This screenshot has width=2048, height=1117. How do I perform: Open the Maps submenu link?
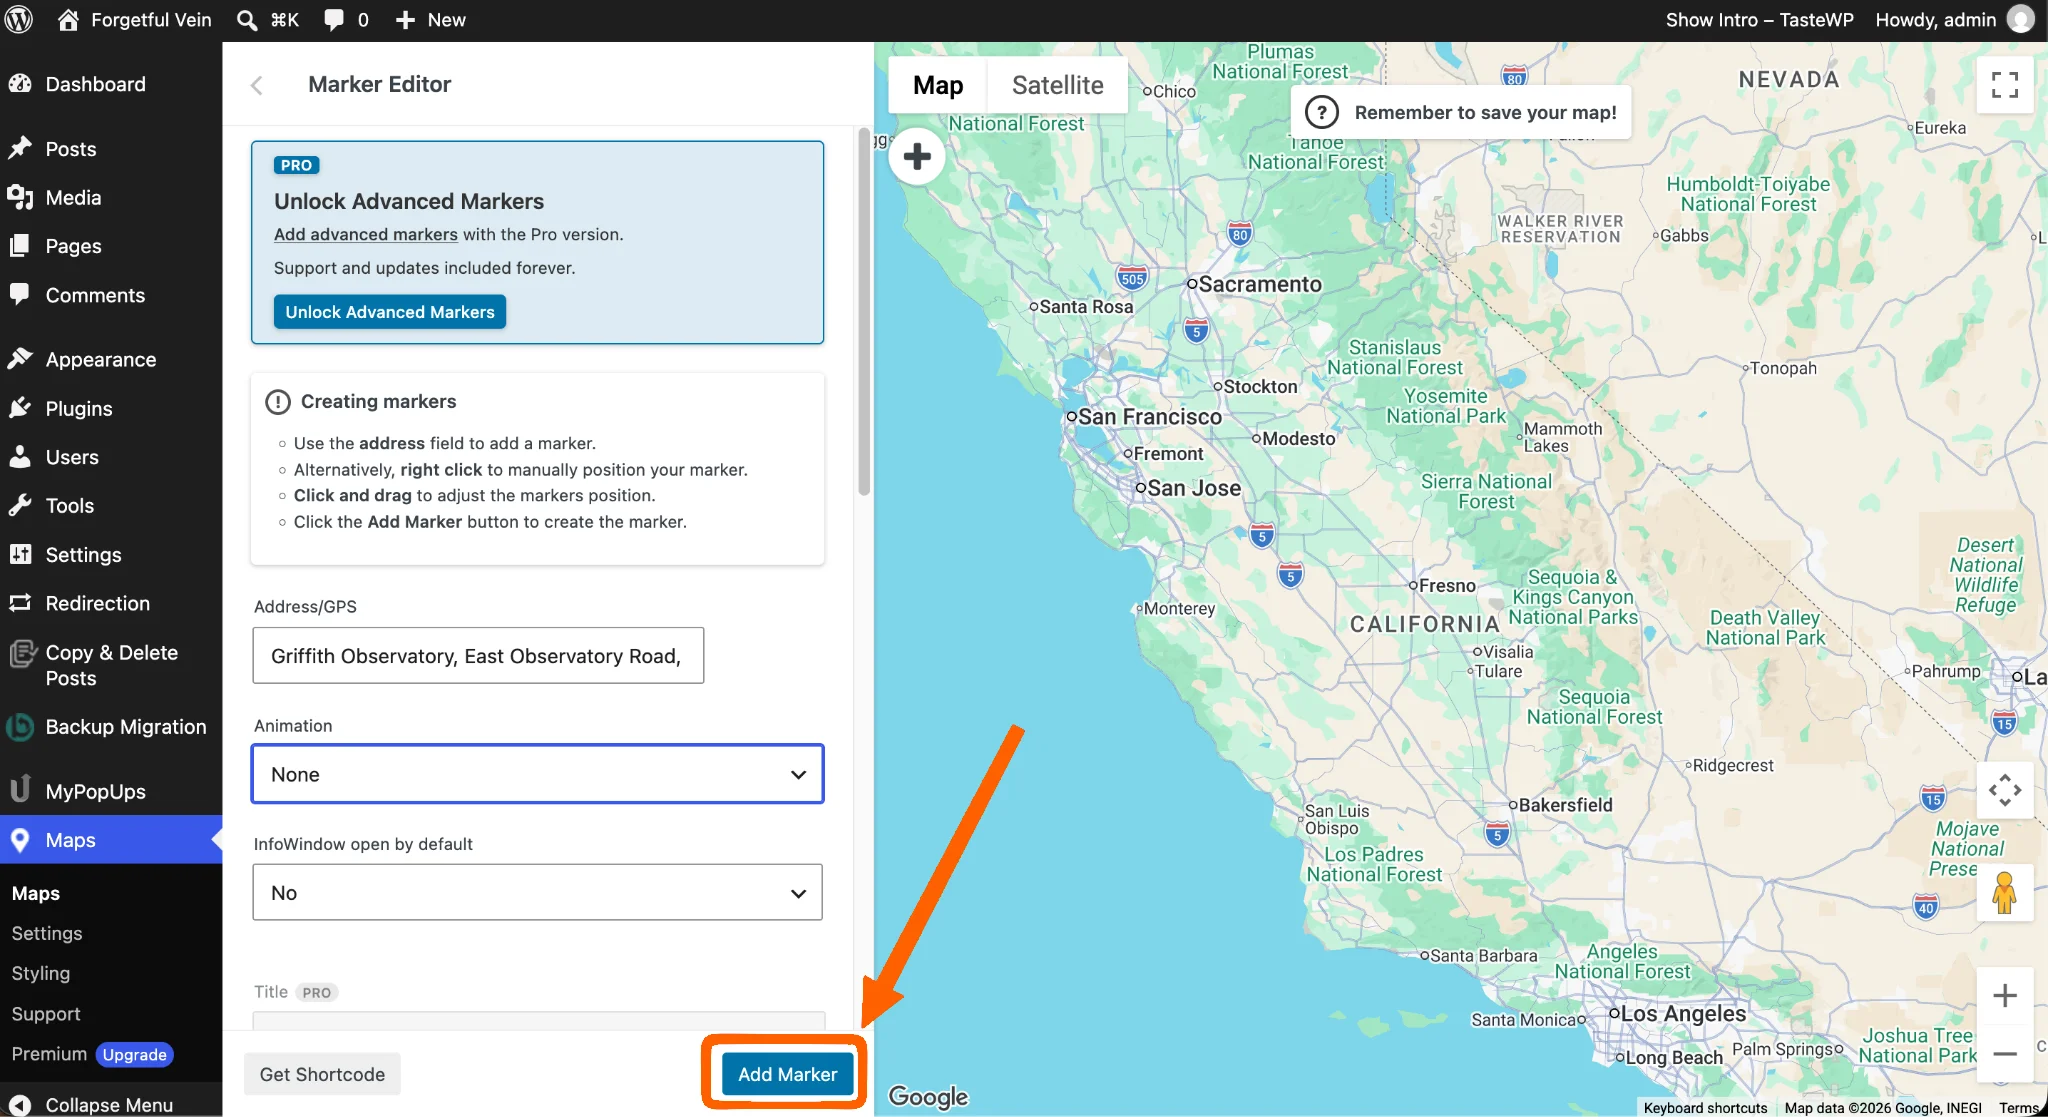[x=36, y=893]
